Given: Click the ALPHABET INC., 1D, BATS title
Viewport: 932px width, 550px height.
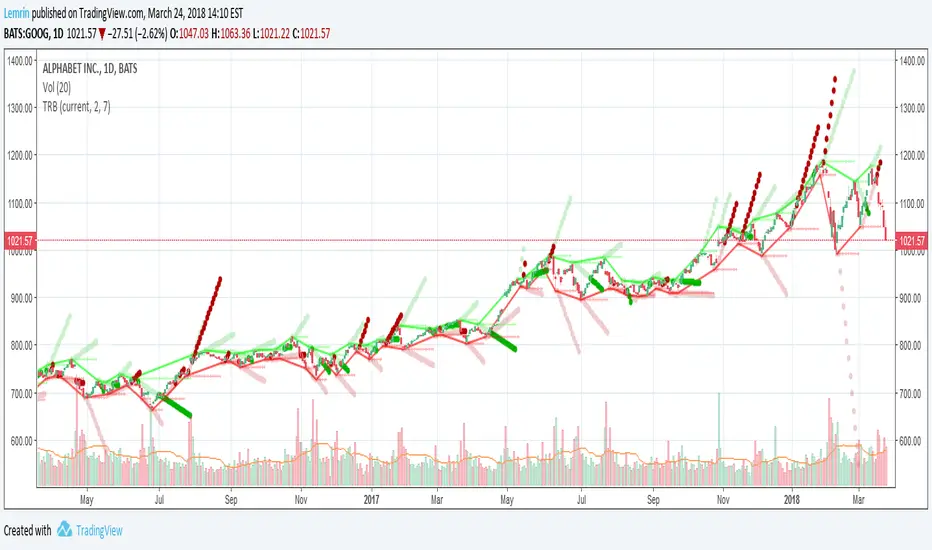Looking at the screenshot, I should [90, 68].
